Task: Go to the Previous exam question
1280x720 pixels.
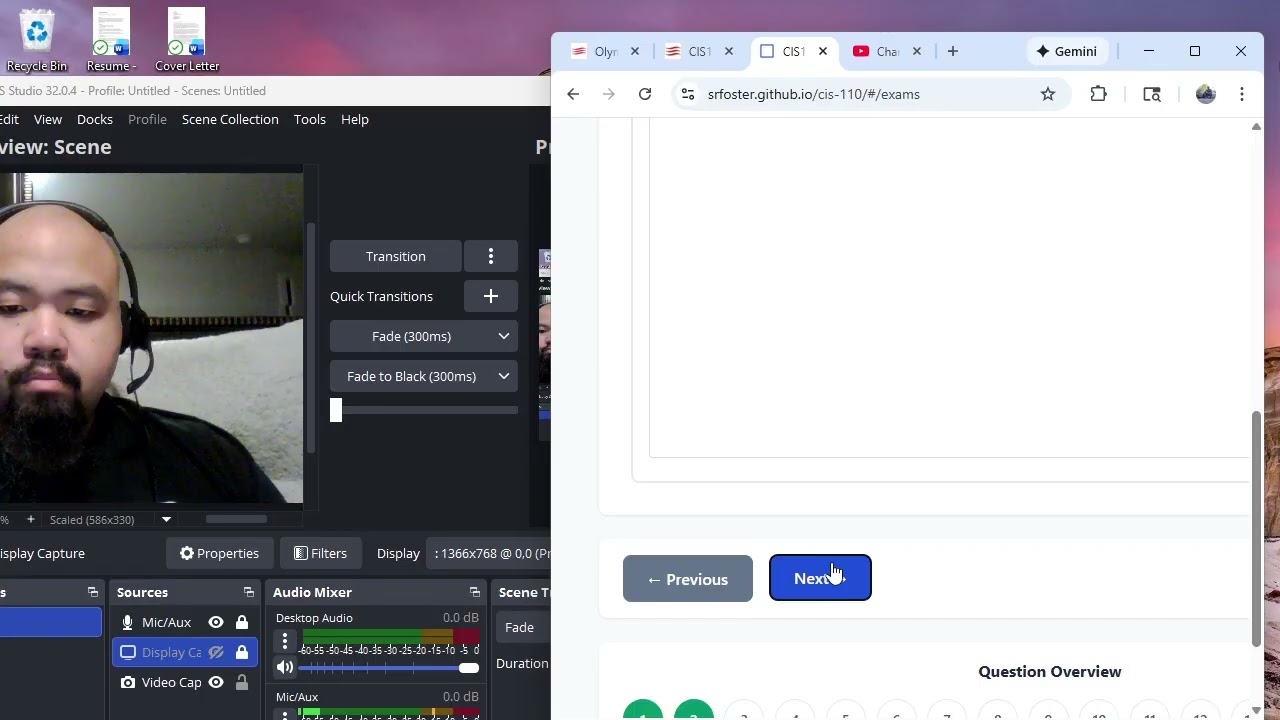Action: click(x=688, y=579)
